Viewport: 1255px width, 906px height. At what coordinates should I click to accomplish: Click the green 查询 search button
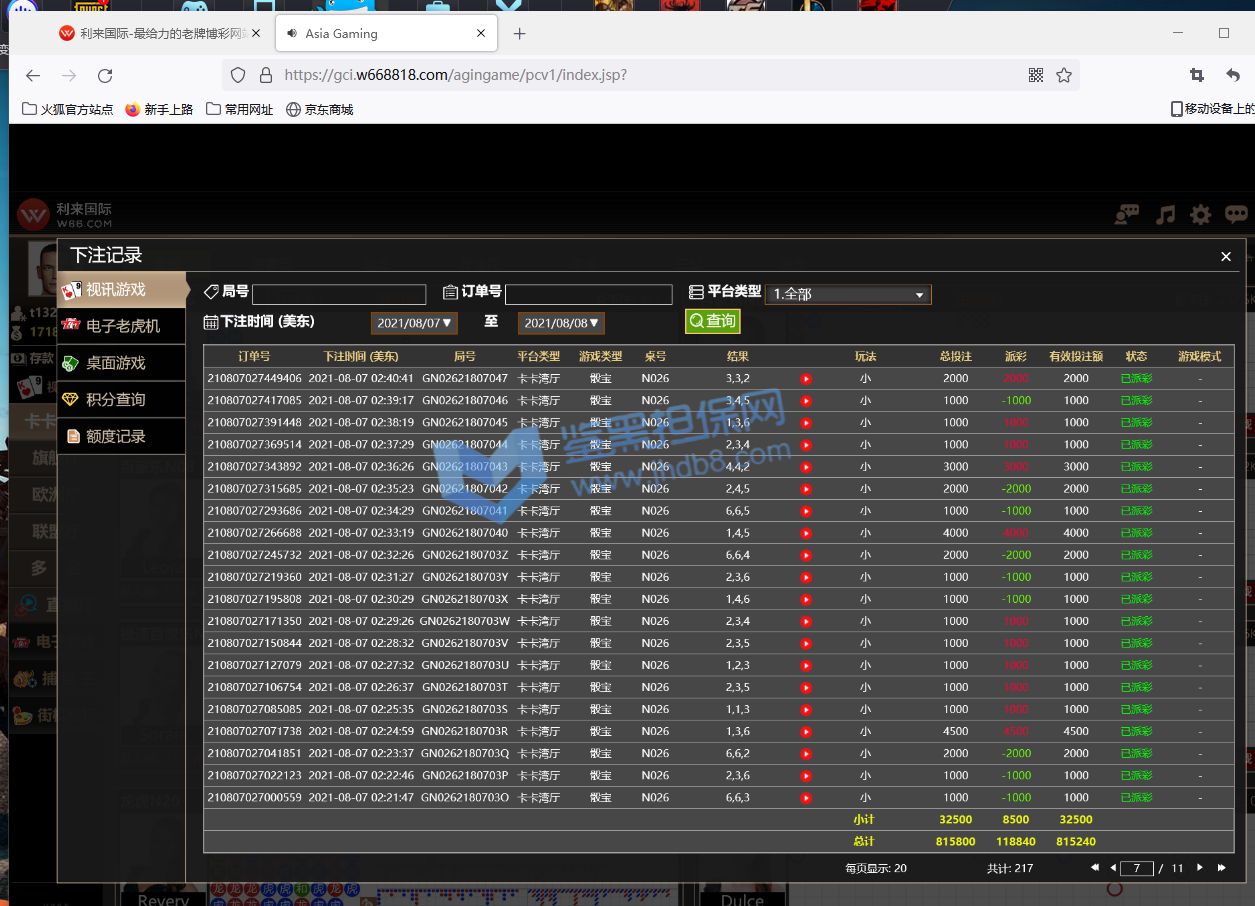click(712, 321)
